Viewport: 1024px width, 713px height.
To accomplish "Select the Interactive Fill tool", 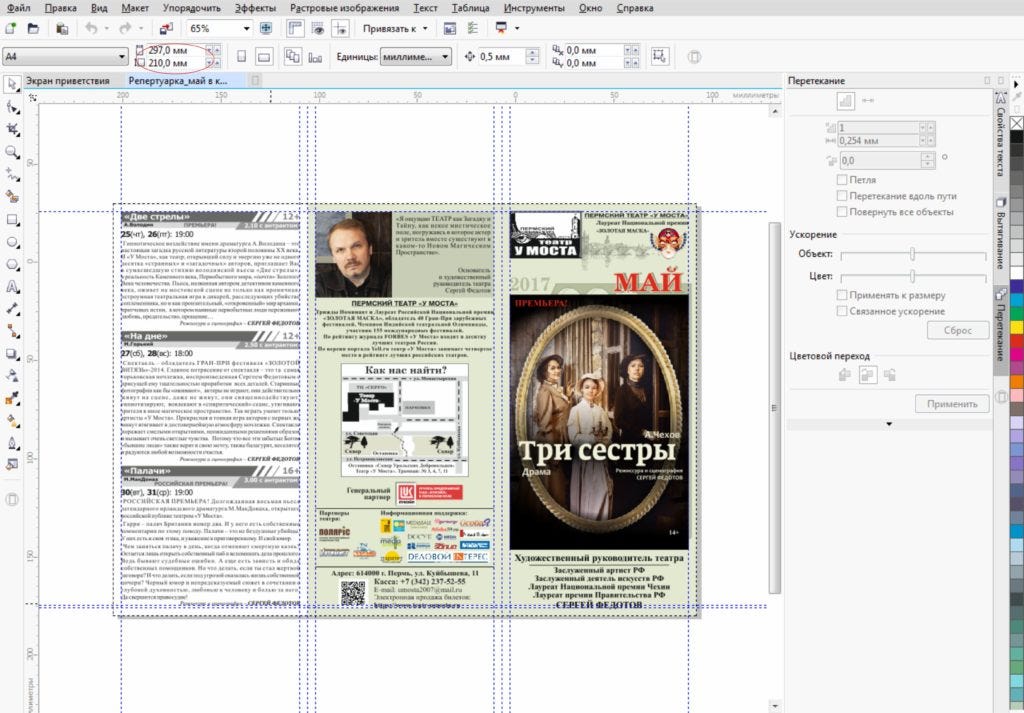I will coord(12,421).
